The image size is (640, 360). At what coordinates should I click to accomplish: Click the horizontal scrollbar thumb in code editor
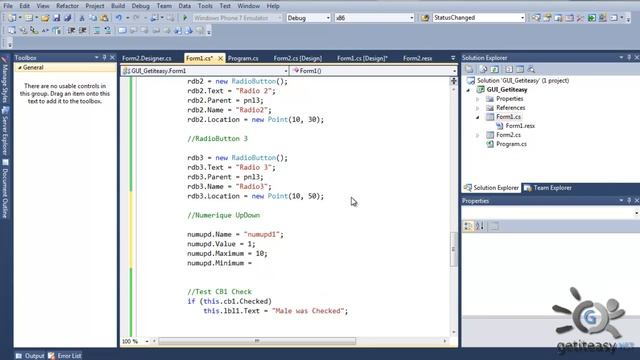(257, 341)
